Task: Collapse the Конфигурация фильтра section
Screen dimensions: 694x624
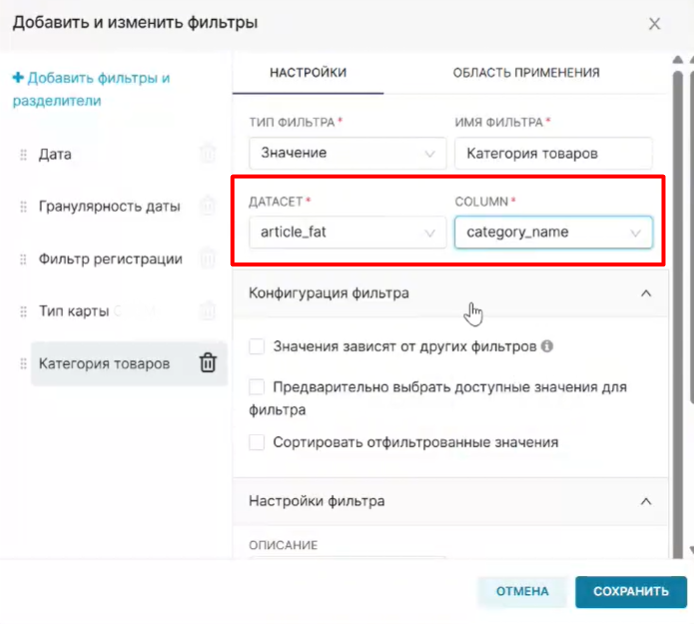Action: tap(646, 293)
